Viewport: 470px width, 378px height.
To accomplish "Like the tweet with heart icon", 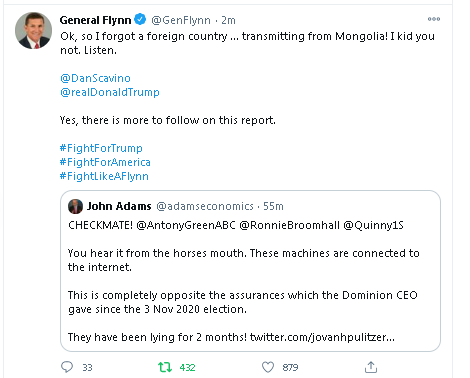I will pos(268,367).
